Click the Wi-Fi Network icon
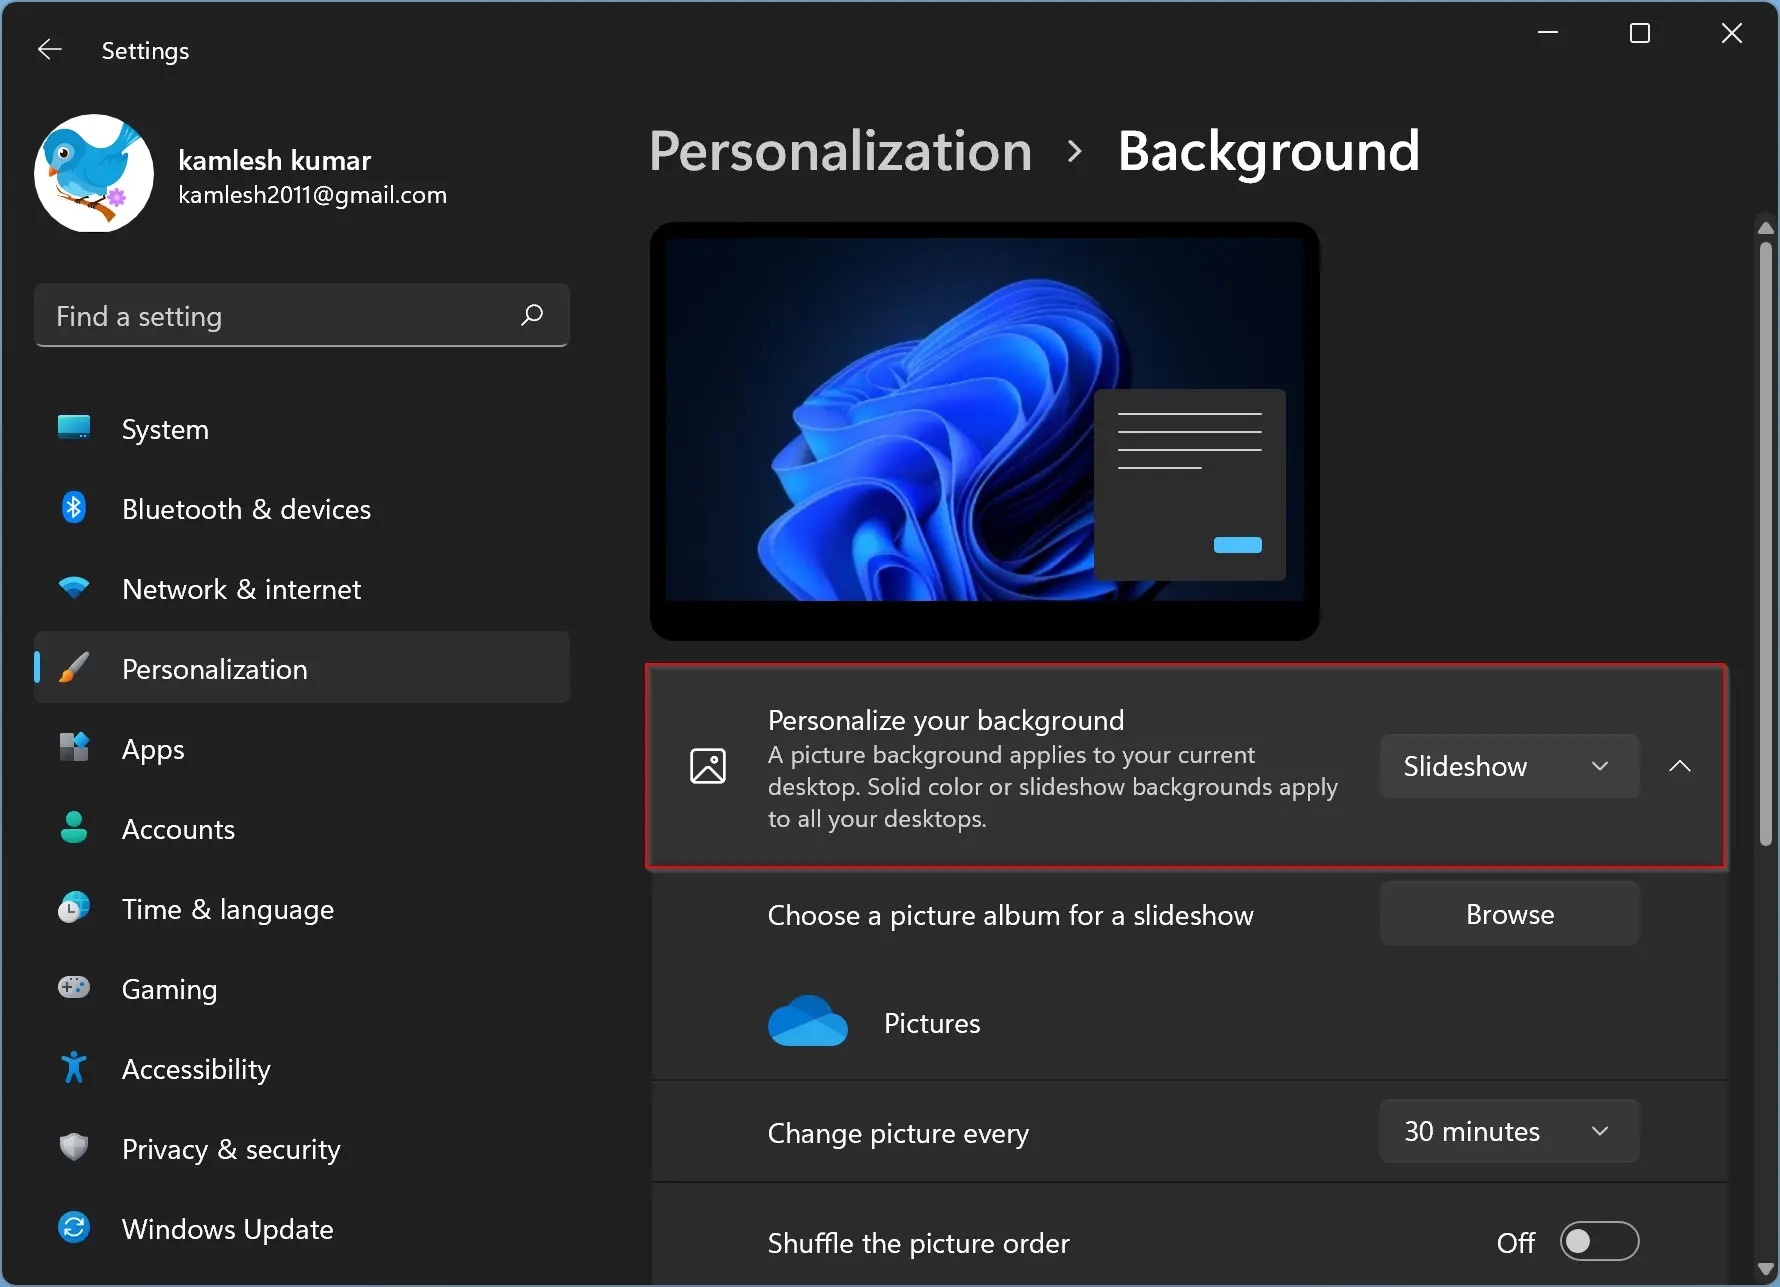Viewport: 1780px width, 1287px height. point(74,588)
